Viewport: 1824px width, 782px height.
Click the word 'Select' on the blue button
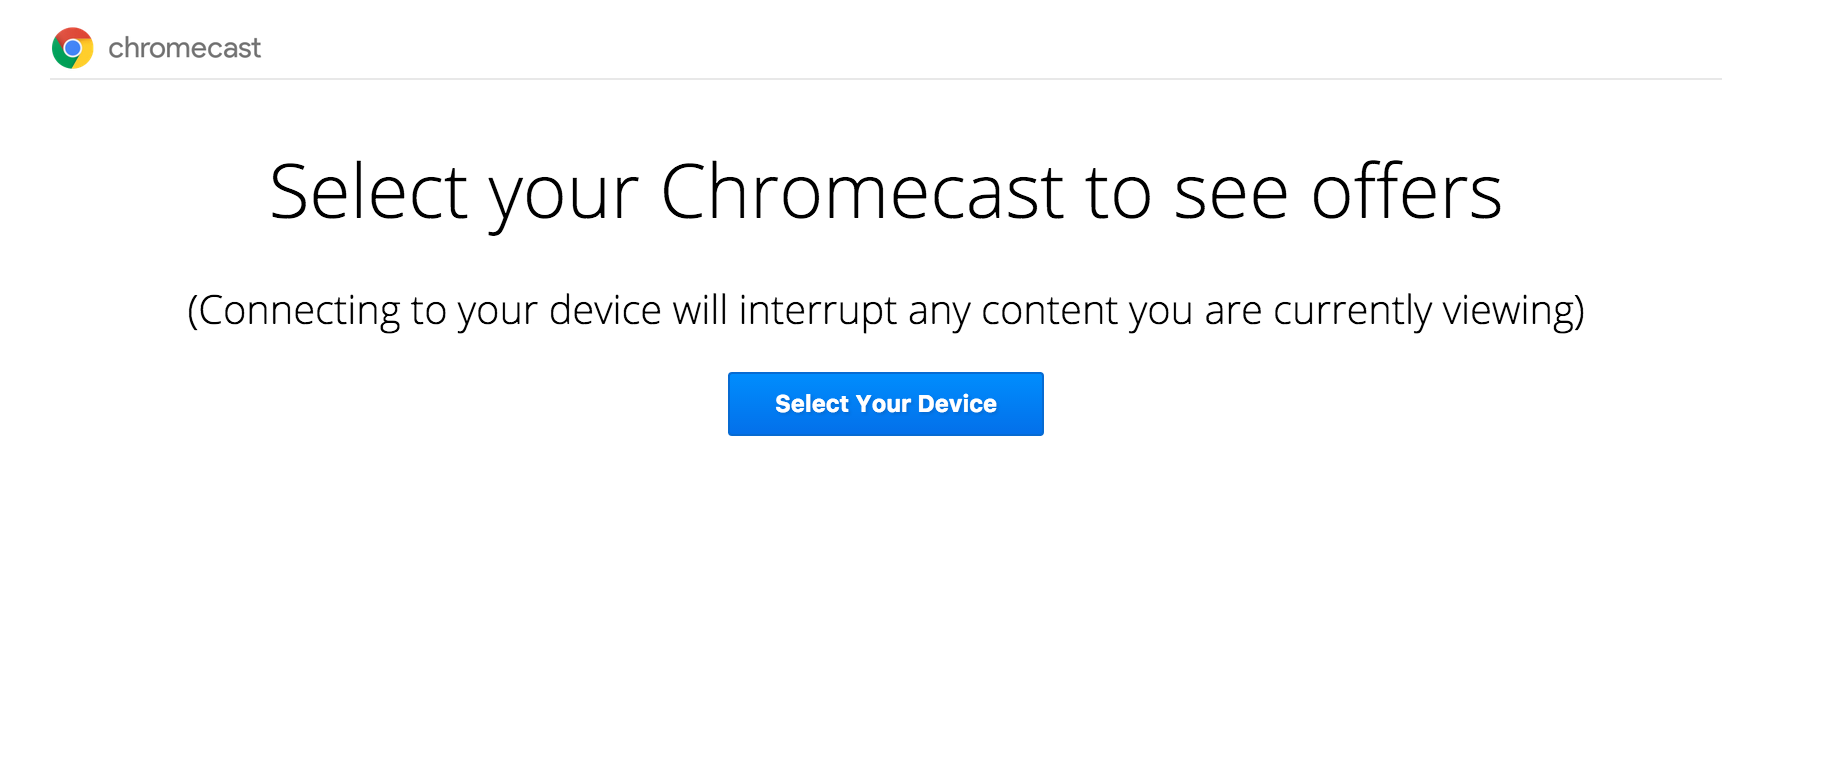pos(812,404)
